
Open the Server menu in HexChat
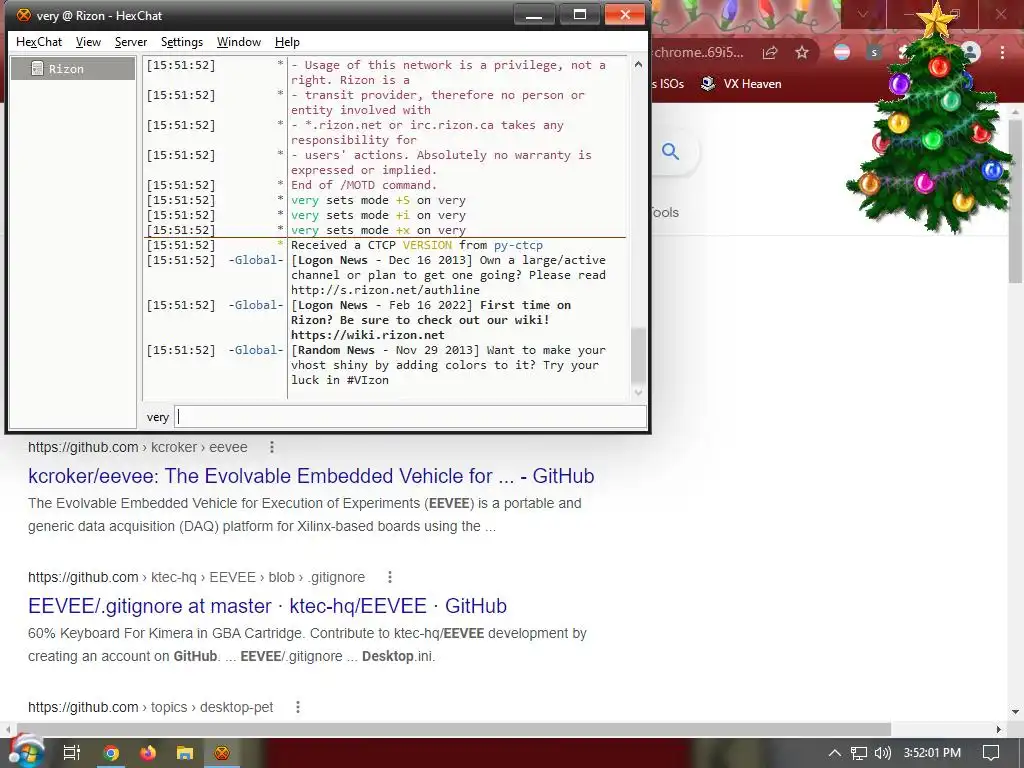pos(131,42)
